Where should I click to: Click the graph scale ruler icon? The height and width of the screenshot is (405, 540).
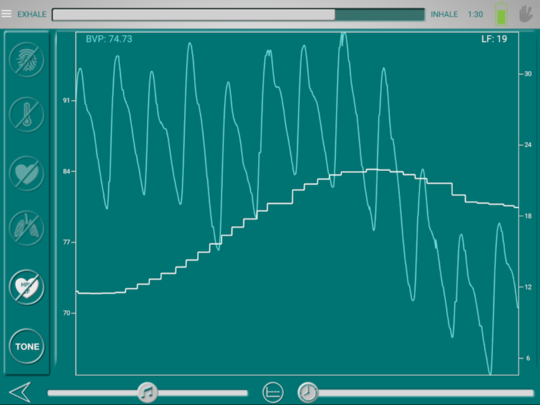pyautogui.click(x=273, y=392)
